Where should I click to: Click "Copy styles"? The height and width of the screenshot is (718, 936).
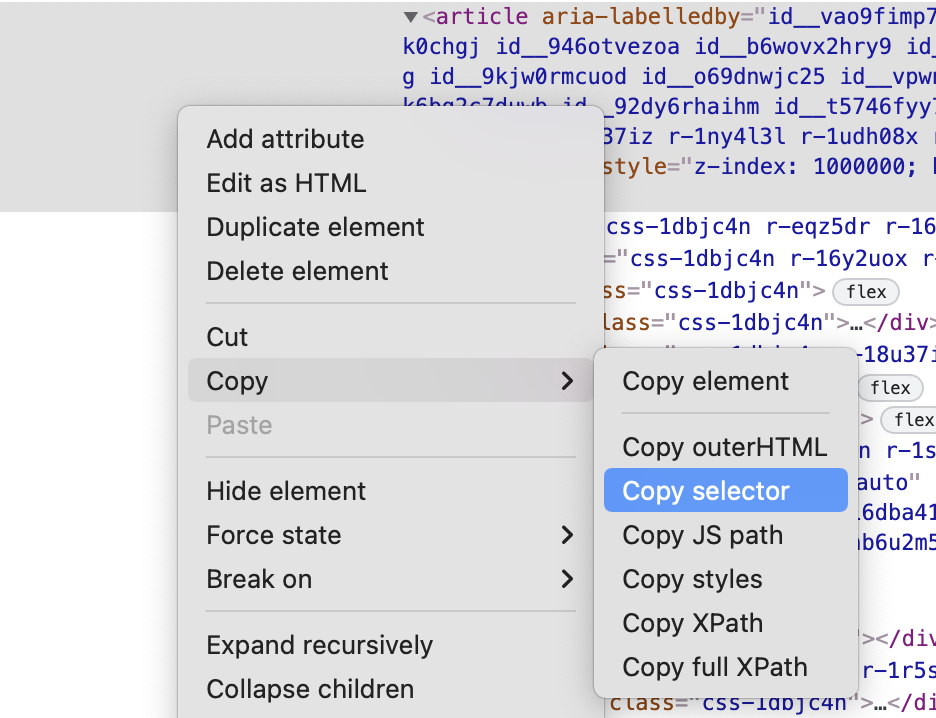point(691,579)
